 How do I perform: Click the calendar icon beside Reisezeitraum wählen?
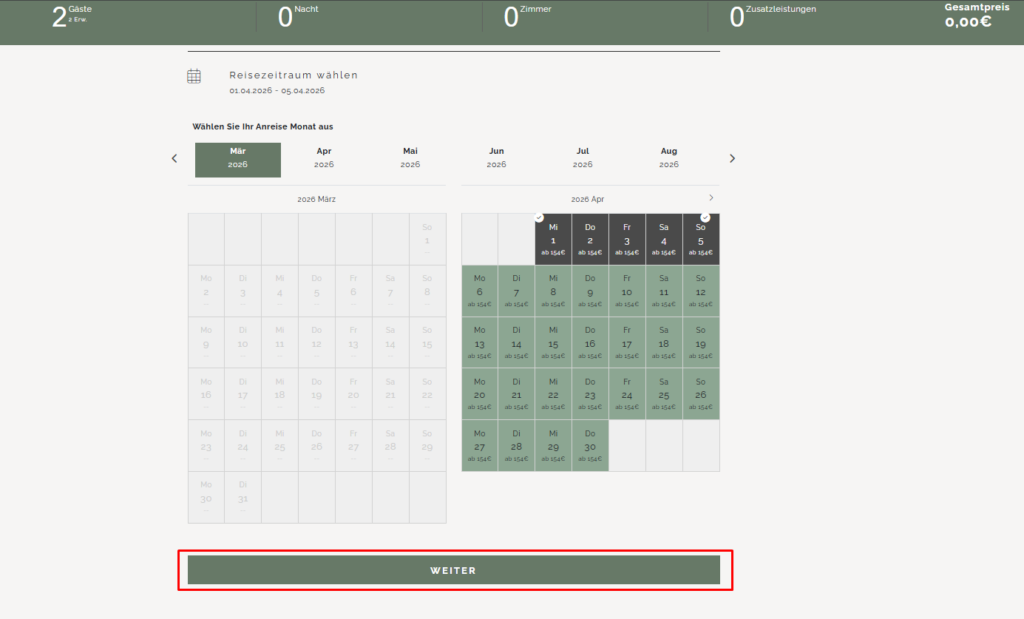pyautogui.click(x=194, y=76)
